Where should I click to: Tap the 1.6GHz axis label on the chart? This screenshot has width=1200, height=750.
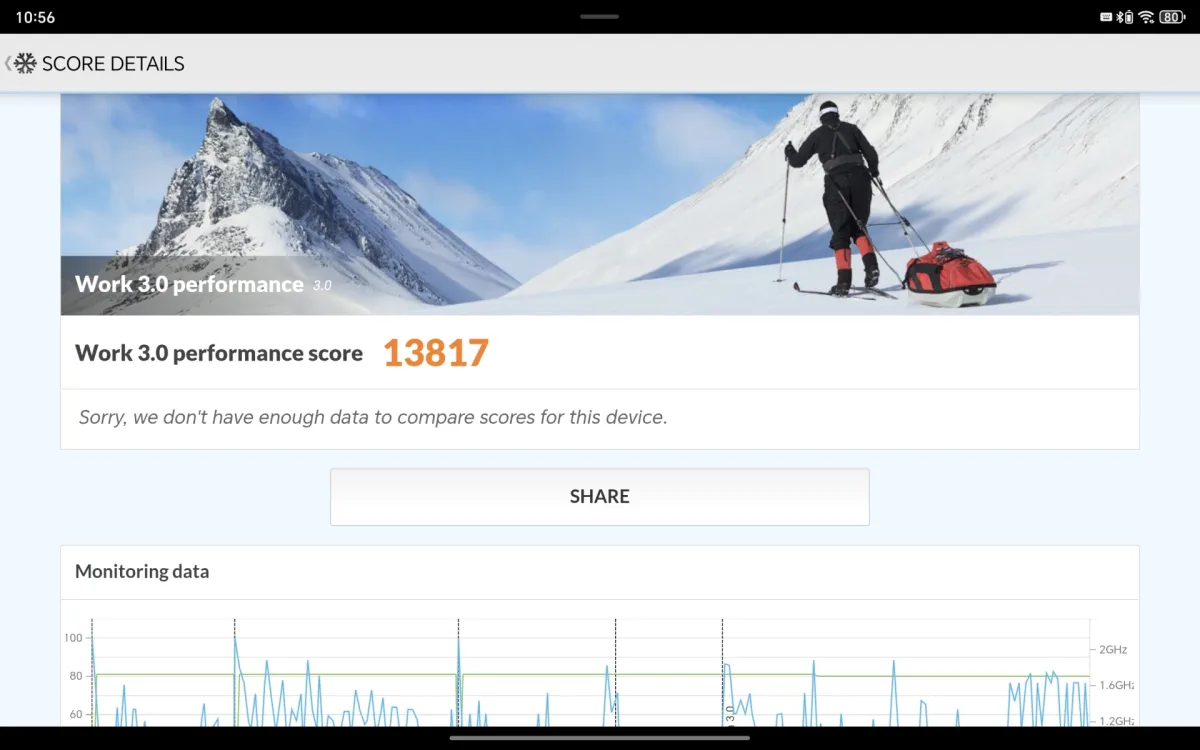(1117, 685)
